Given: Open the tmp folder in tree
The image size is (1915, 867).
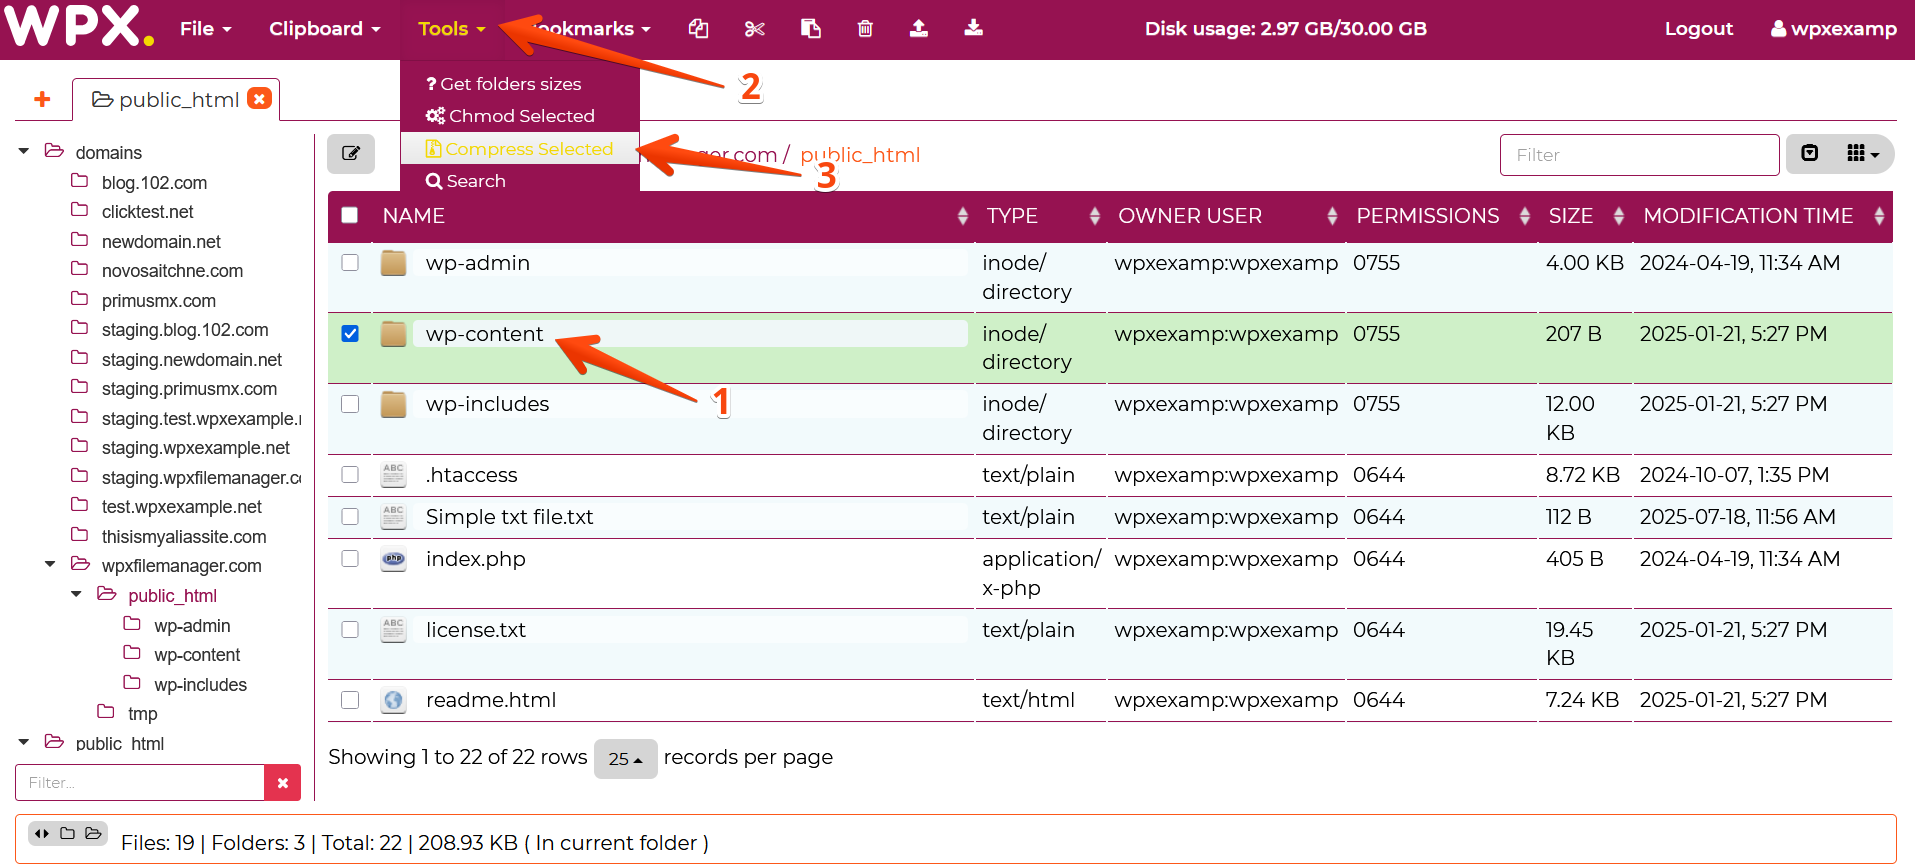Looking at the screenshot, I should click(x=143, y=714).
